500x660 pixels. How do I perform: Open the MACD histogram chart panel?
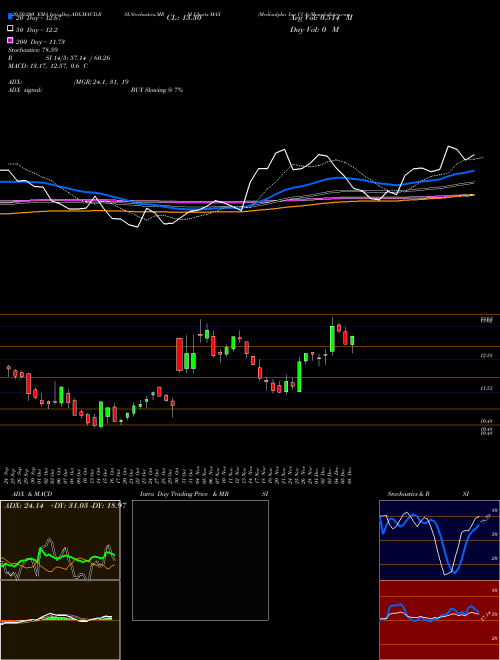point(60,620)
